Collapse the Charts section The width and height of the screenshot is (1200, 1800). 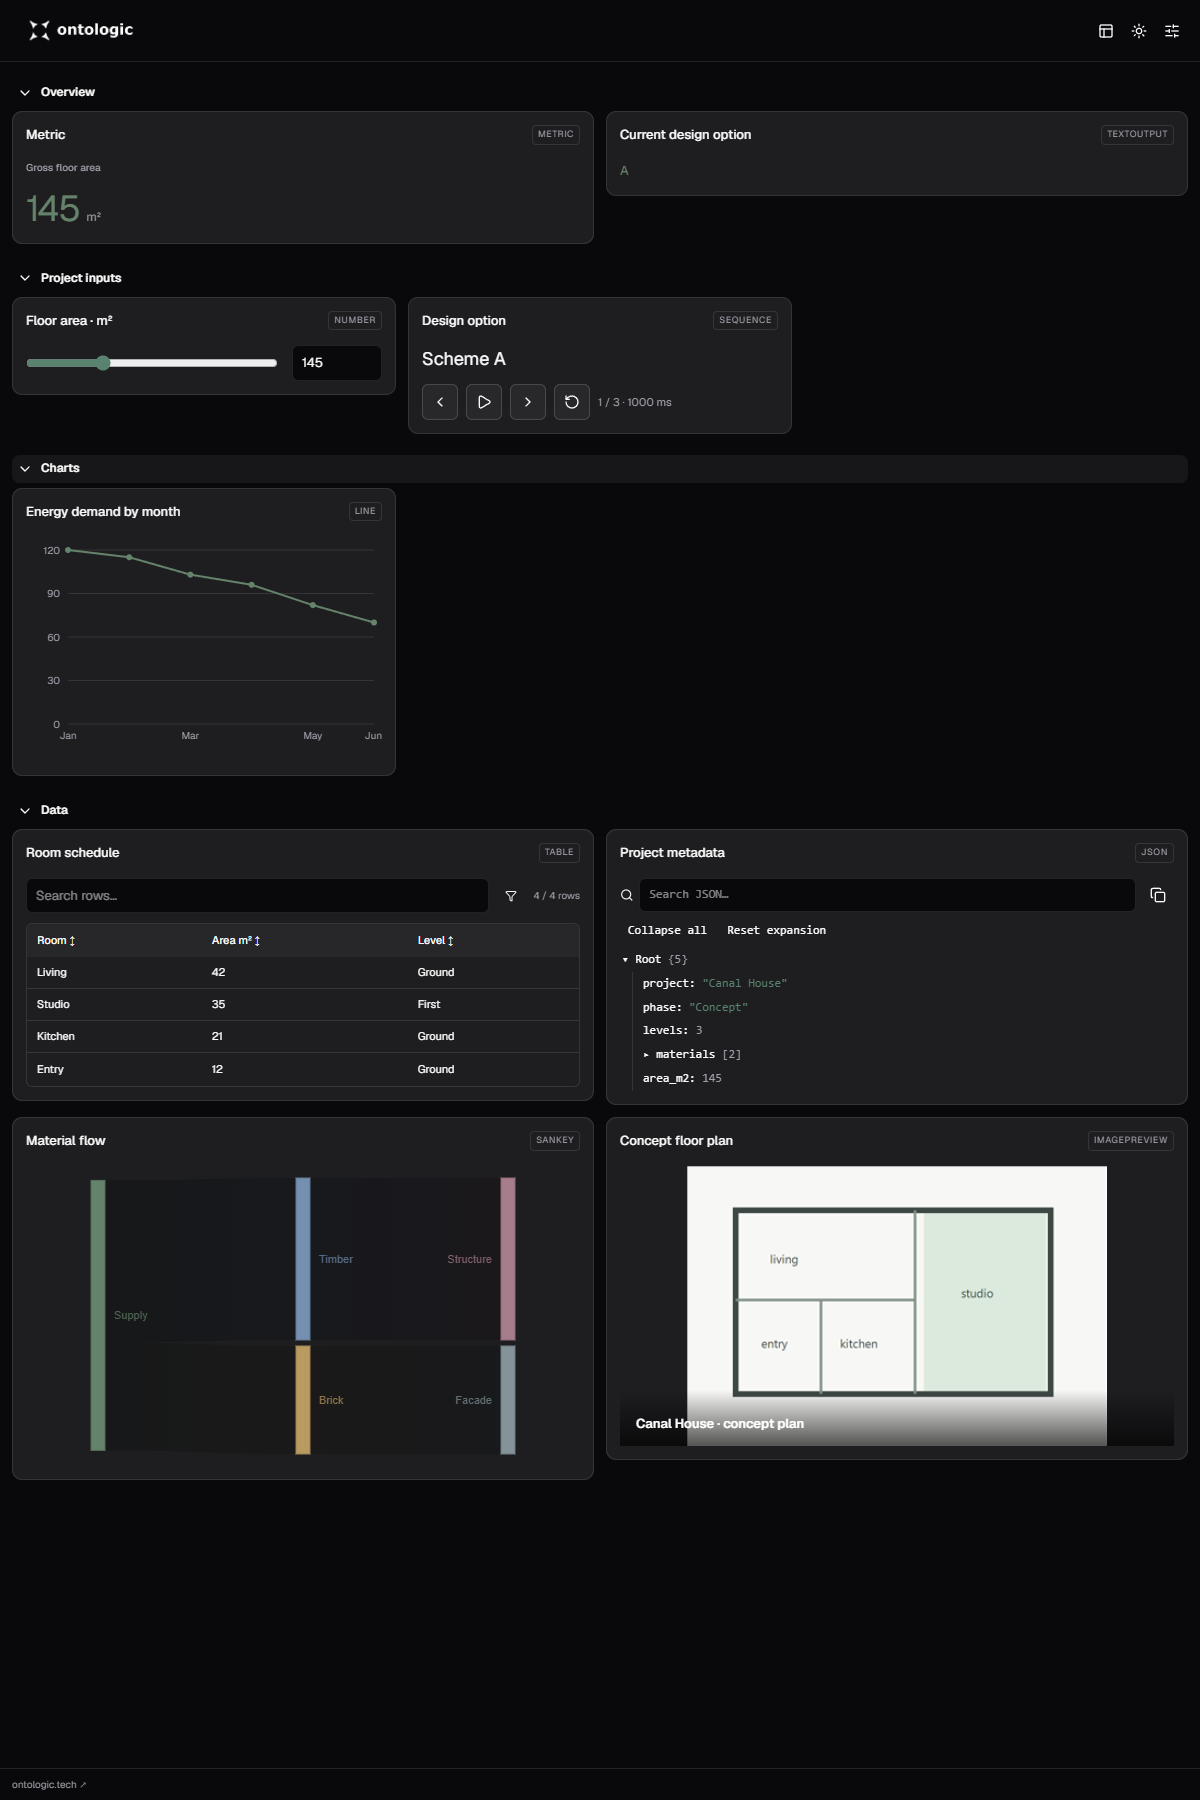click(25, 468)
